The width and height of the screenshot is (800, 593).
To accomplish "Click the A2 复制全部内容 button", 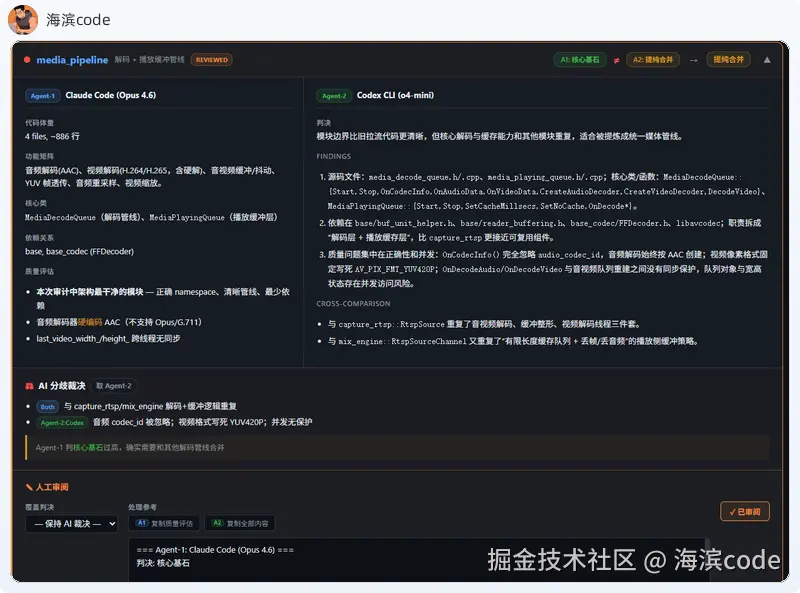I will pyautogui.click(x=240, y=523).
